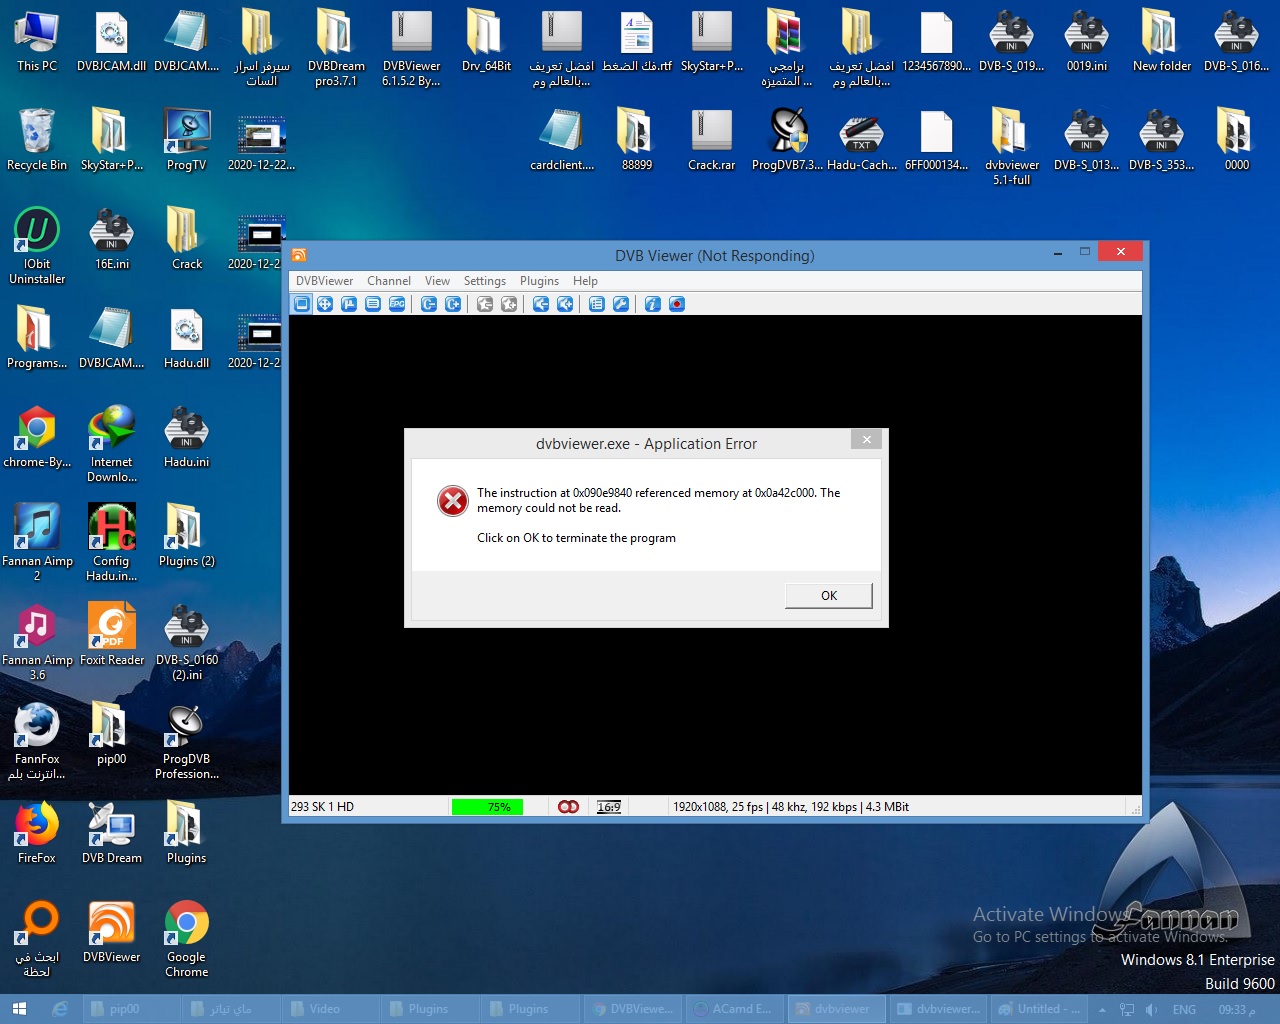Click the red stereo audio status icon
Image resolution: width=1280 pixels, height=1024 pixels.
point(568,807)
